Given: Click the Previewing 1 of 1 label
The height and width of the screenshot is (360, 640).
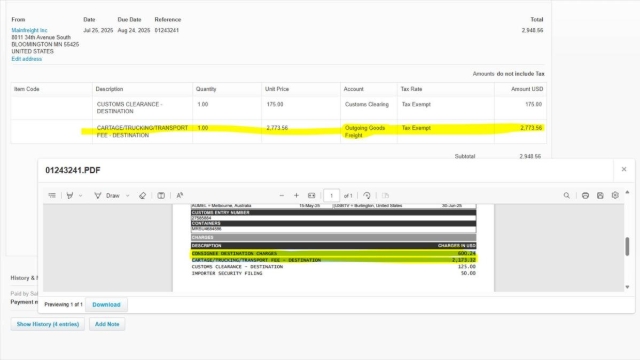Looking at the screenshot, I should click(63, 304).
